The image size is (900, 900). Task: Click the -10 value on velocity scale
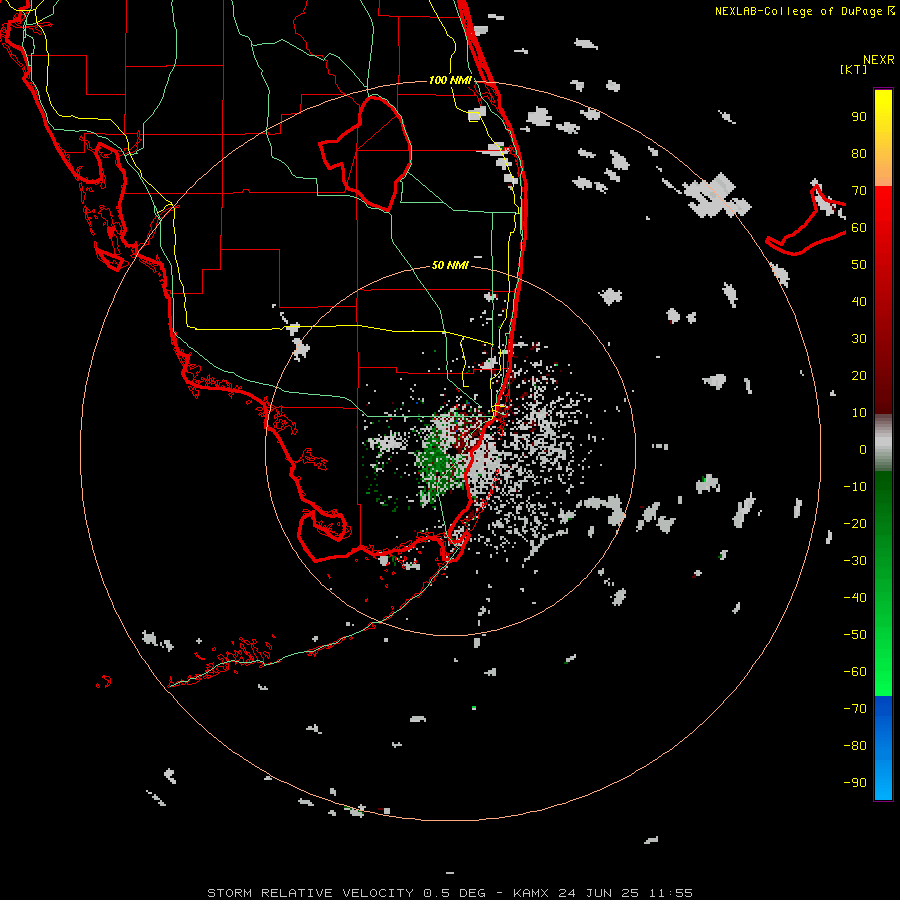tap(855, 487)
